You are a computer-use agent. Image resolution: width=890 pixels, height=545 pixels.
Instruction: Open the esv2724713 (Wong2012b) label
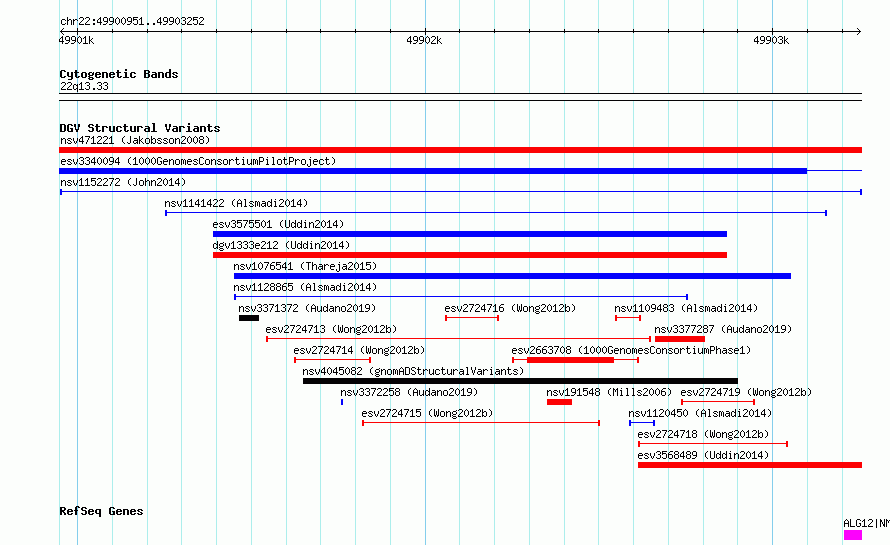click(x=331, y=329)
